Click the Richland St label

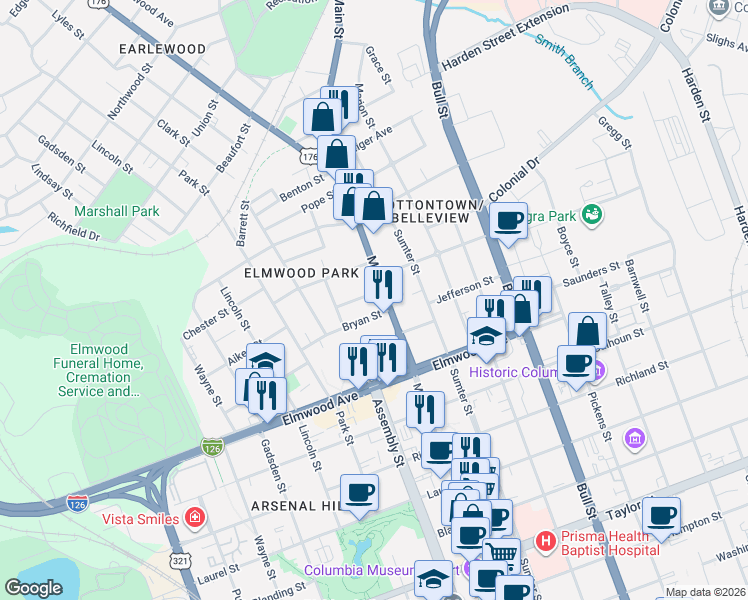(x=642, y=374)
